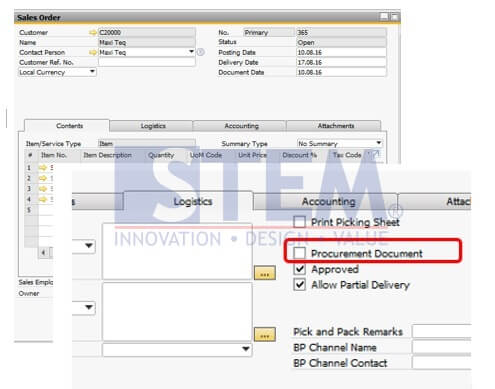The width and height of the screenshot is (495, 389).
Task: Uncheck the Approved checkbox
Action: tap(299, 269)
